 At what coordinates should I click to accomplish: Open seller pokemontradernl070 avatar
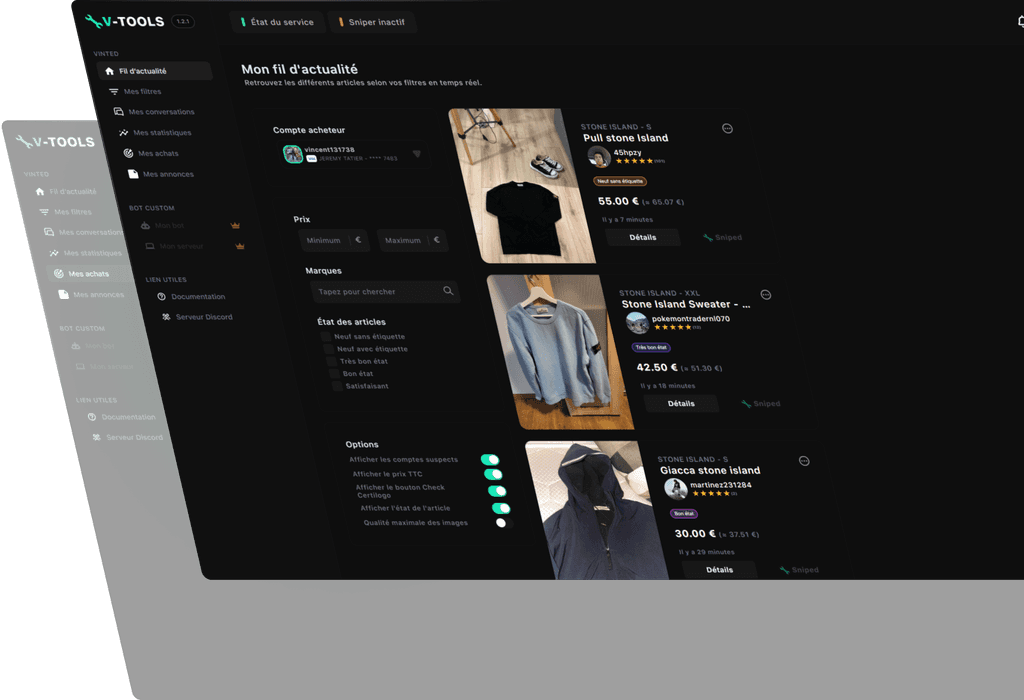(x=637, y=323)
